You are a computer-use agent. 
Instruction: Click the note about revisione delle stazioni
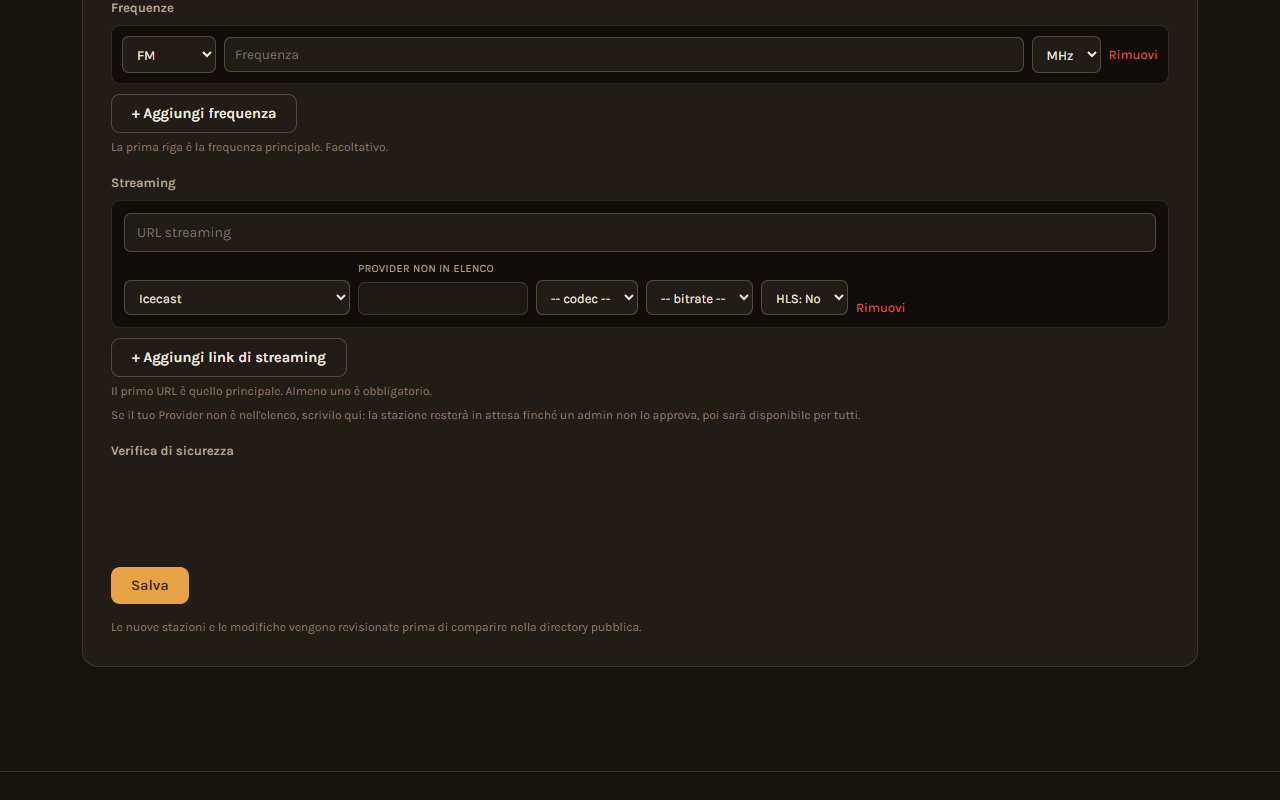pos(376,627)
